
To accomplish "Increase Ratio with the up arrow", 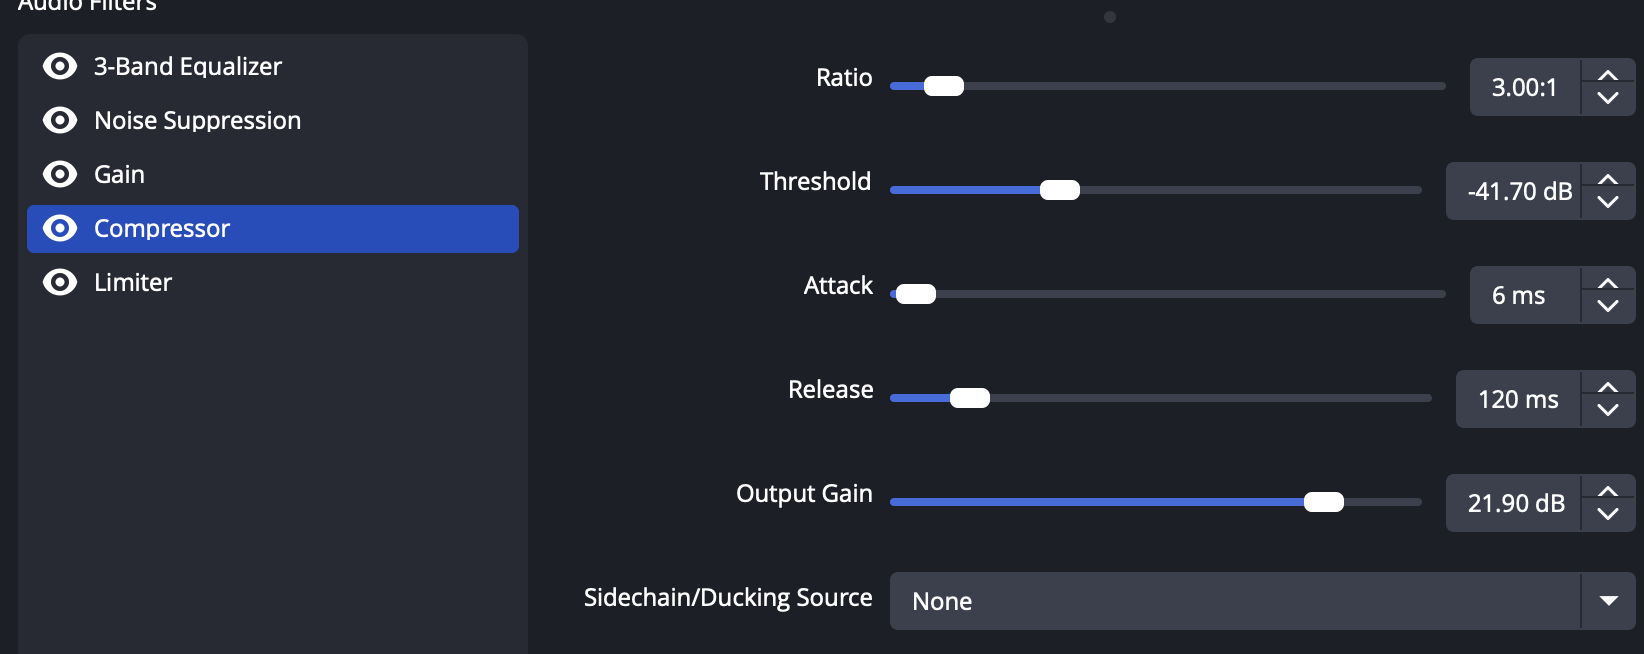I will [1608, 76].
